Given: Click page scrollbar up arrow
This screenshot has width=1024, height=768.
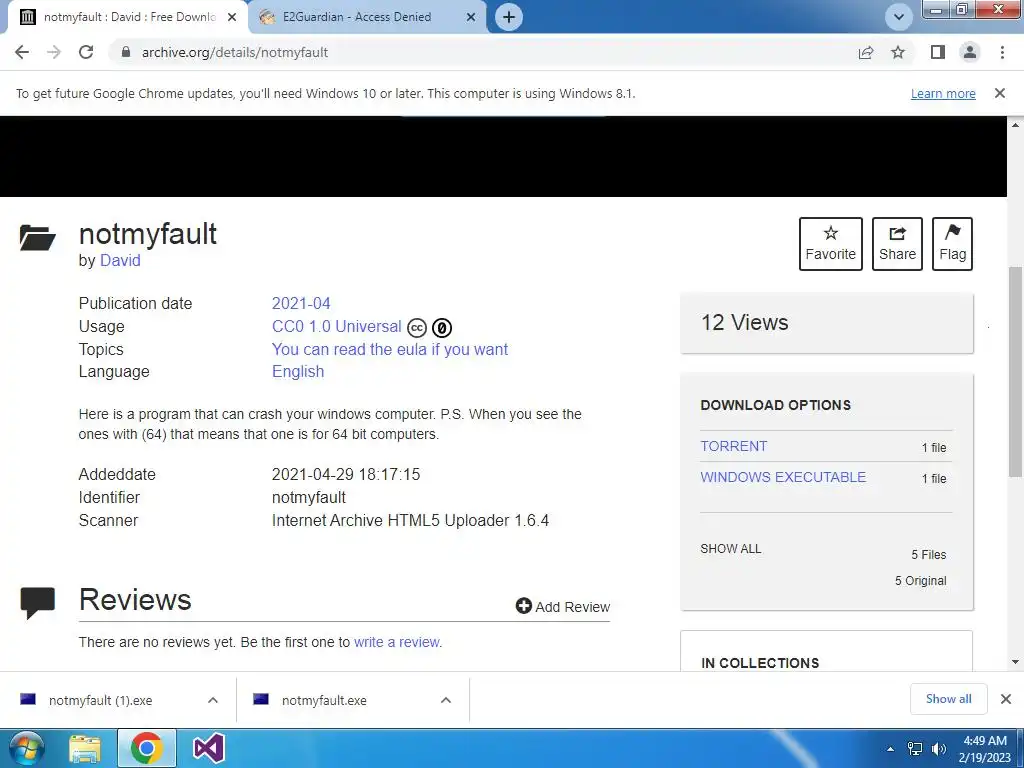Looking at the screenshot, I should 1016,125.
